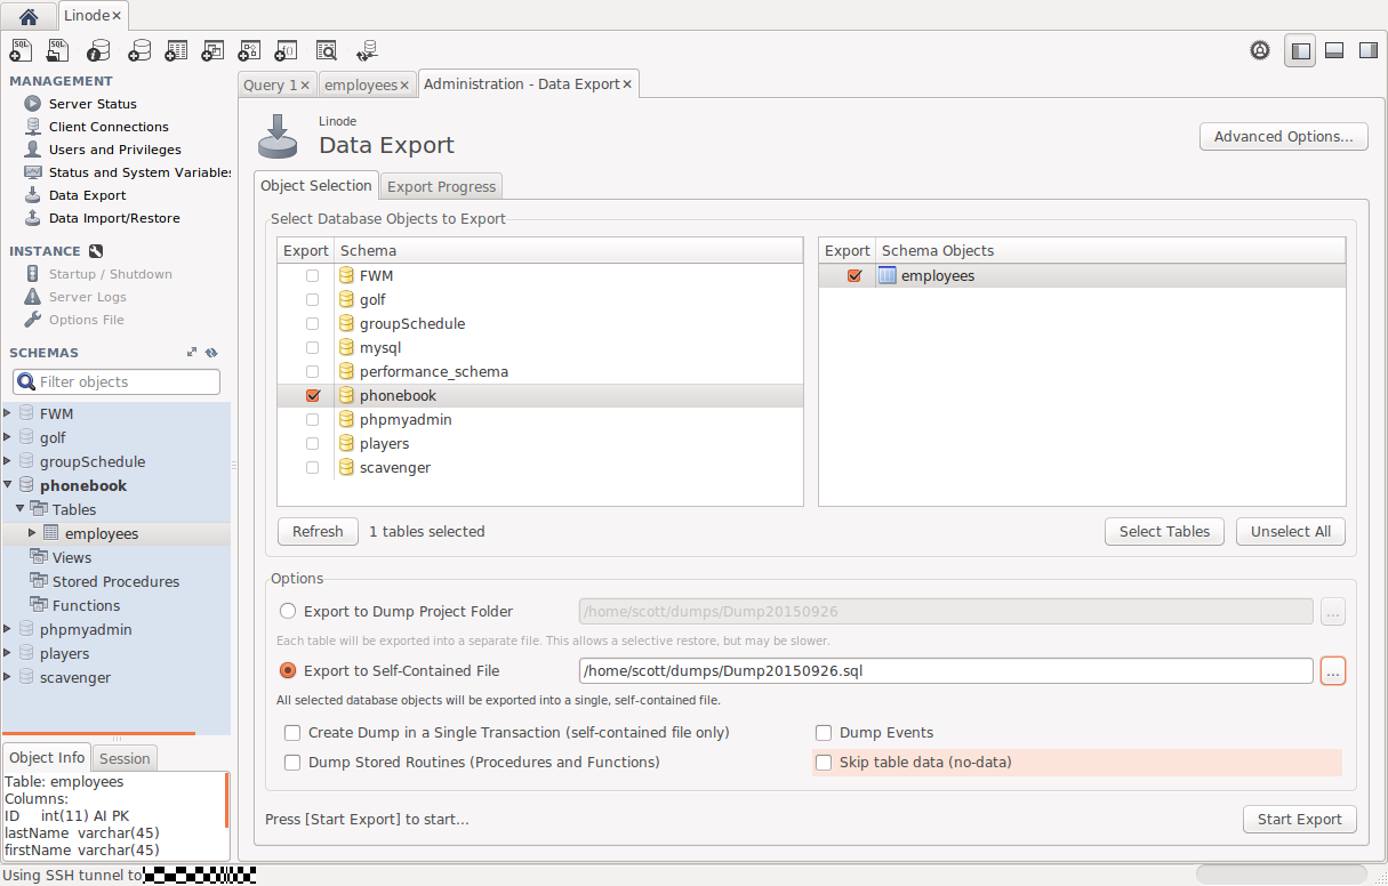The width and height of the screenshot is (1388, 886).
Task: Click the browse button beside the export file path
Action: click(1333, 671)
